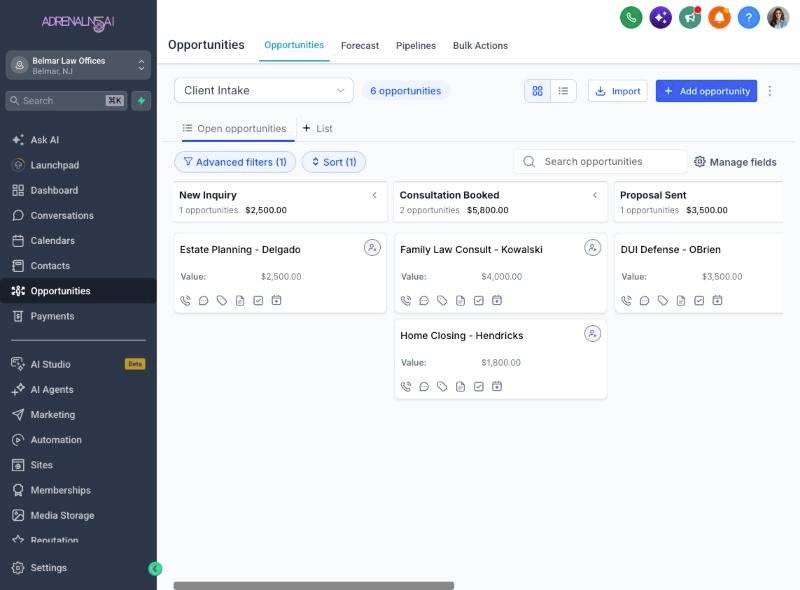Open the Bulk Actions tab
Screen dimensions: 800x590
(x=480, y=45)
